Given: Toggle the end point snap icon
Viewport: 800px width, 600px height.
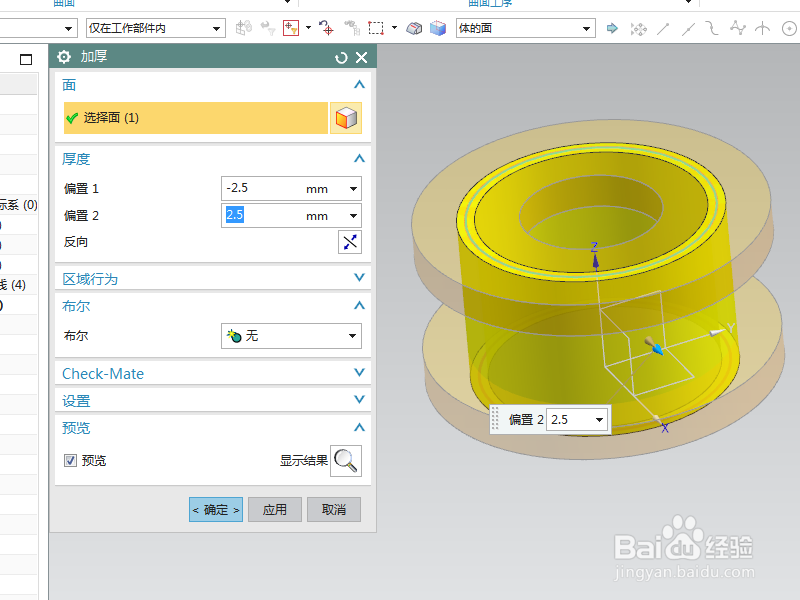Looking at the screenshot, I should point(663,29).
